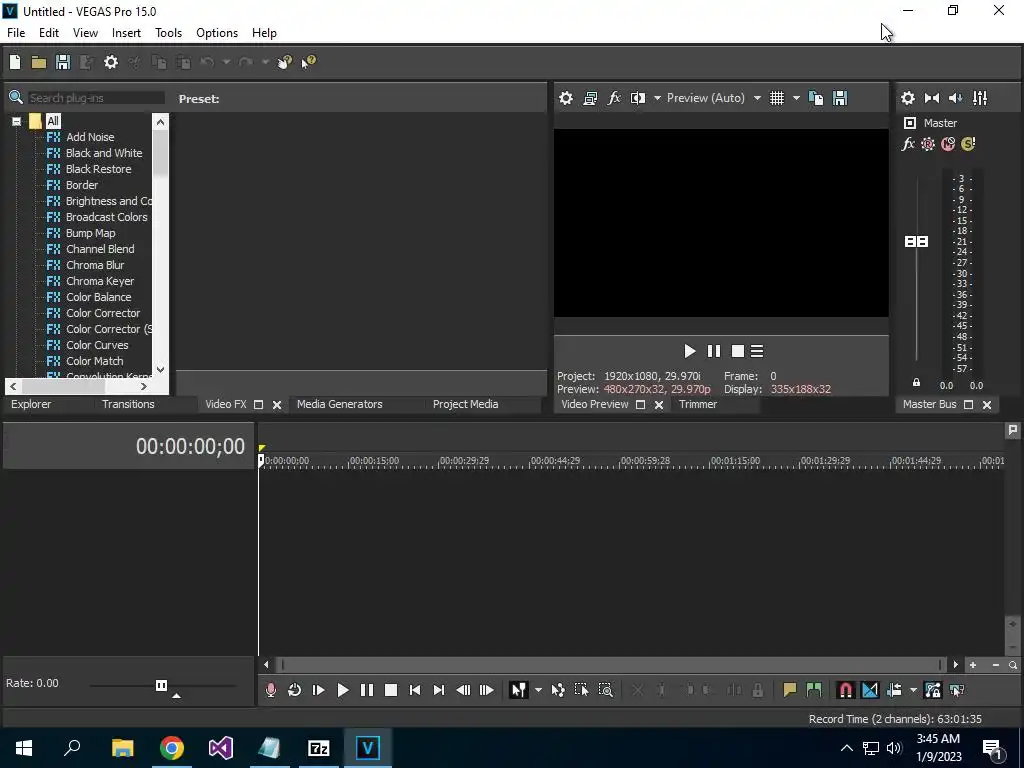Toggle Master fader channel lock icon
The height and width of the screenshot is (768, 1024).
click(916, 383)
